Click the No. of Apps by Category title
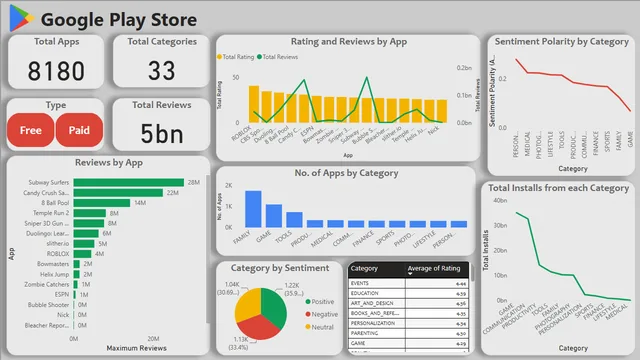 pyautogui.click(x=347, y=173)
